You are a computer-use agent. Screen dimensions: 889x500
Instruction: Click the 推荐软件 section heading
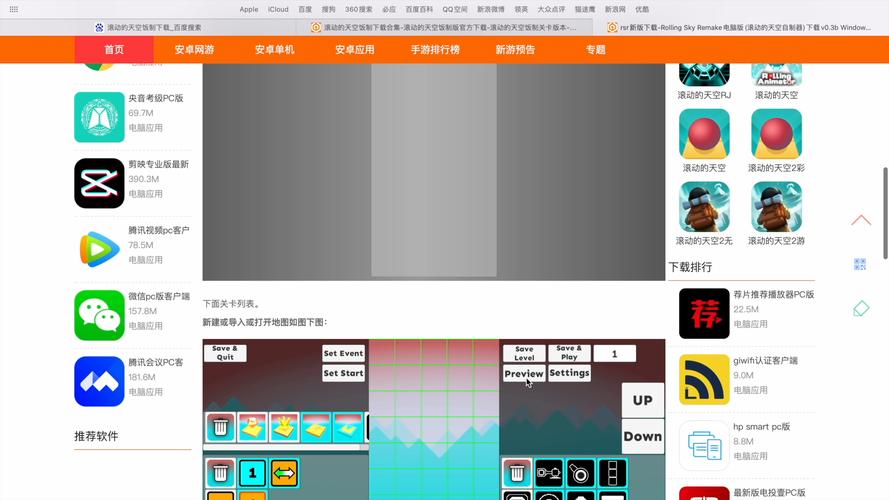pos(96,436)
